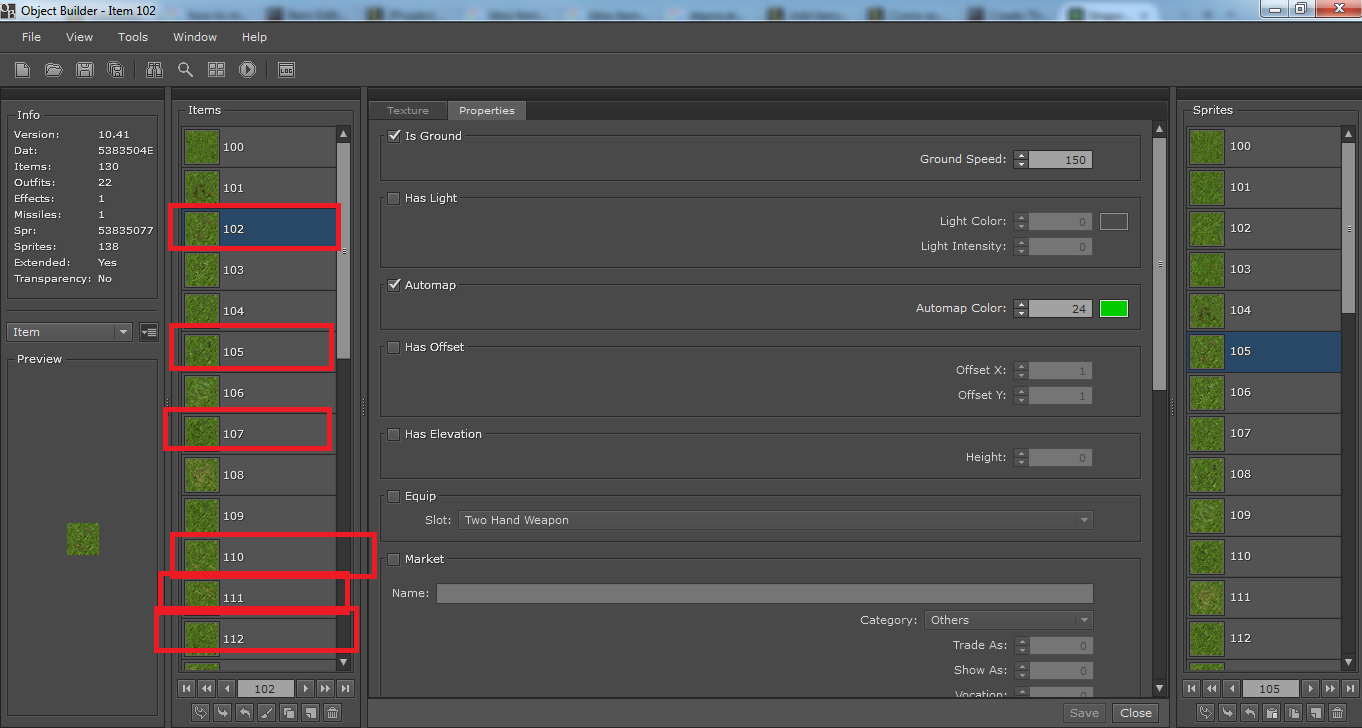Click the outlined arrow replace icon under Items
This screenshot has height=728, width=1362.
201,713
